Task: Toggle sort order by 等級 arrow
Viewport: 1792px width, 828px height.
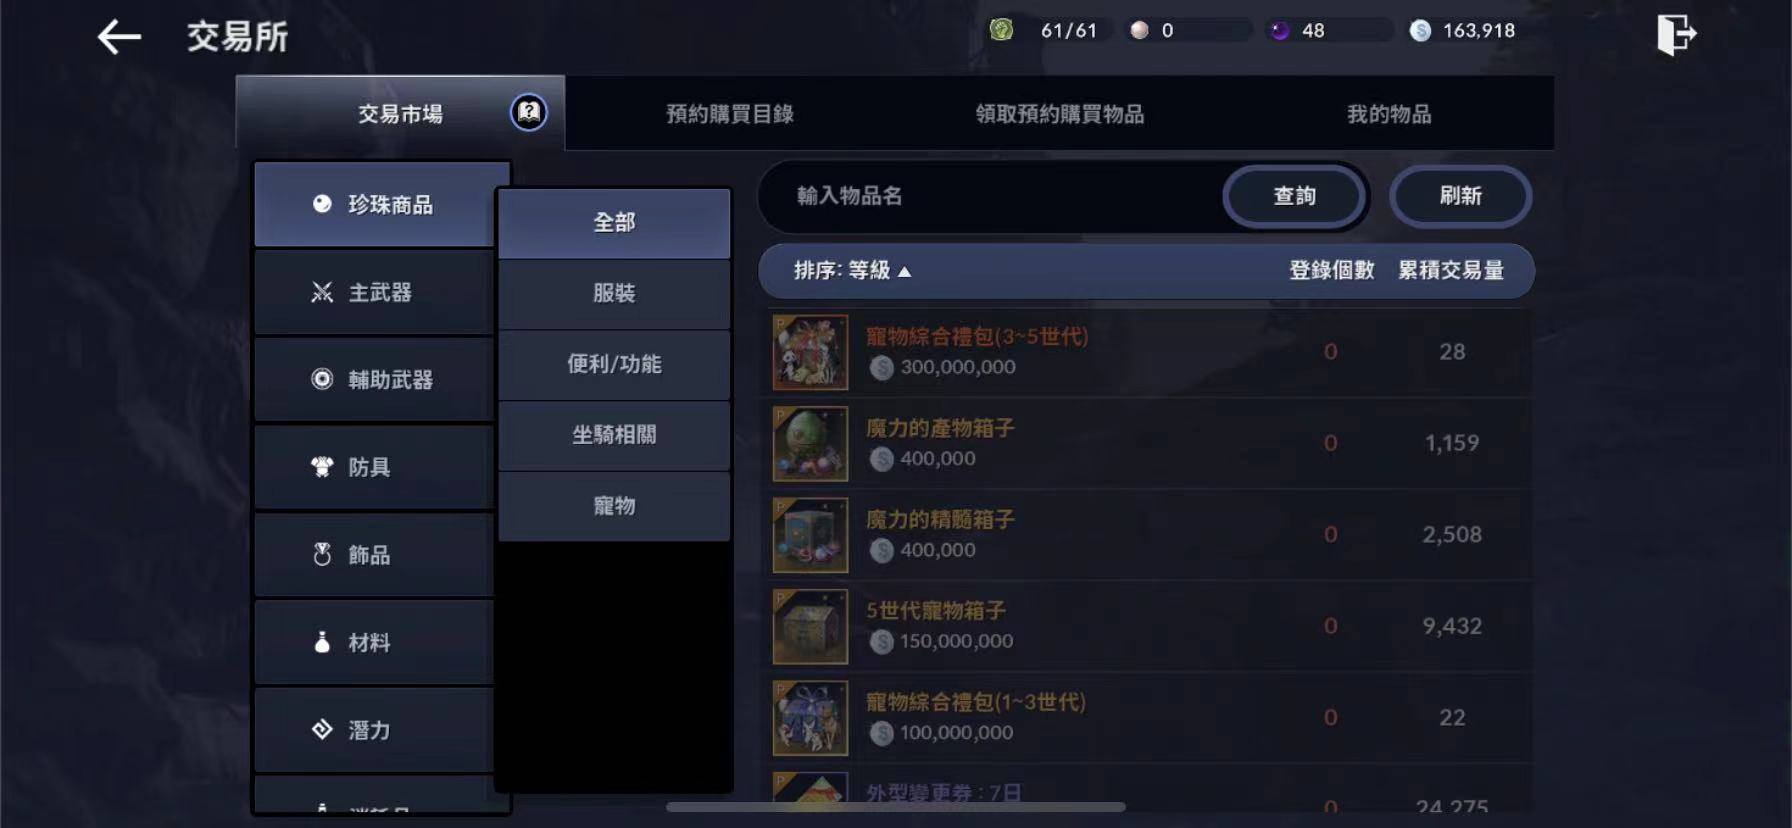Action: pos(904,271)
